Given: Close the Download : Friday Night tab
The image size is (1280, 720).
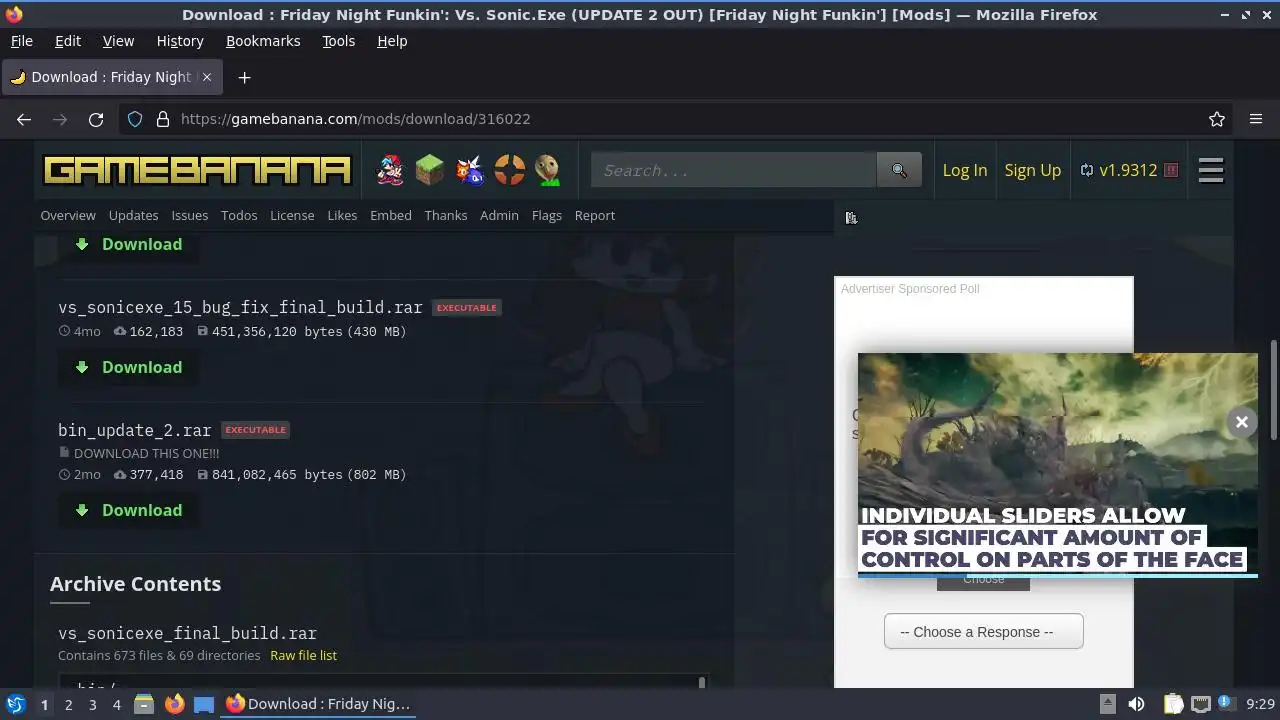Looking at the screenshot, I should 205,77.
